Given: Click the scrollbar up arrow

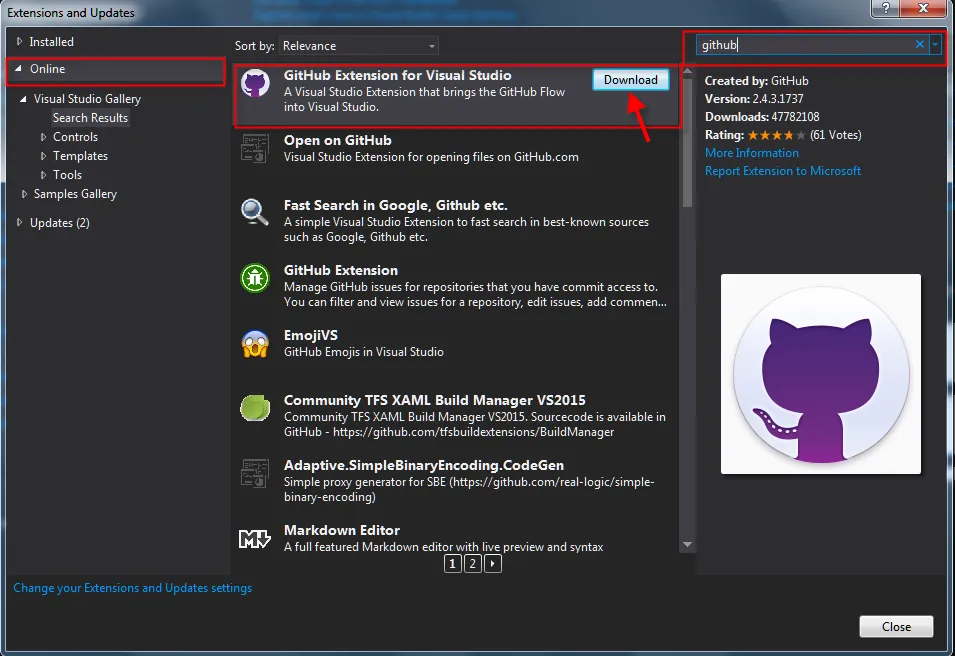Looking at the screenshot, I should pos(688,71).
